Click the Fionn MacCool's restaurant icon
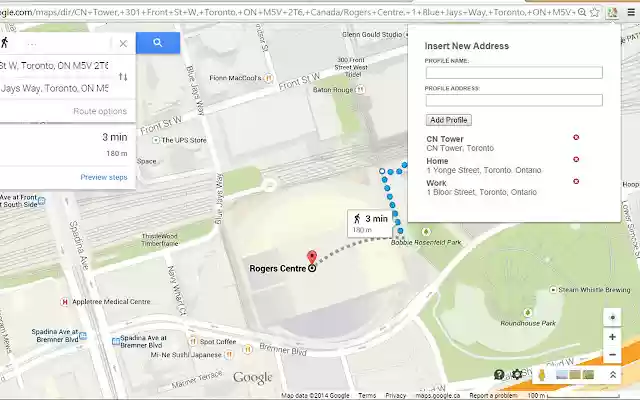 tap(268, 78)
